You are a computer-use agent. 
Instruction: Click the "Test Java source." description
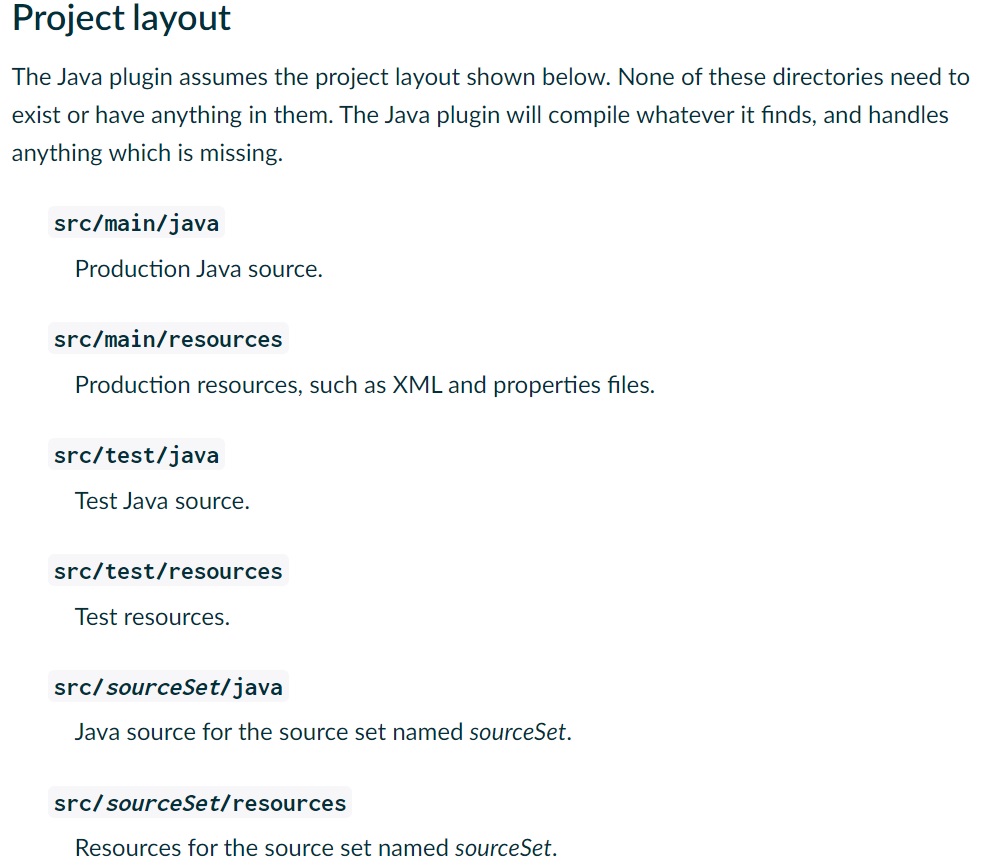[162, 501]
